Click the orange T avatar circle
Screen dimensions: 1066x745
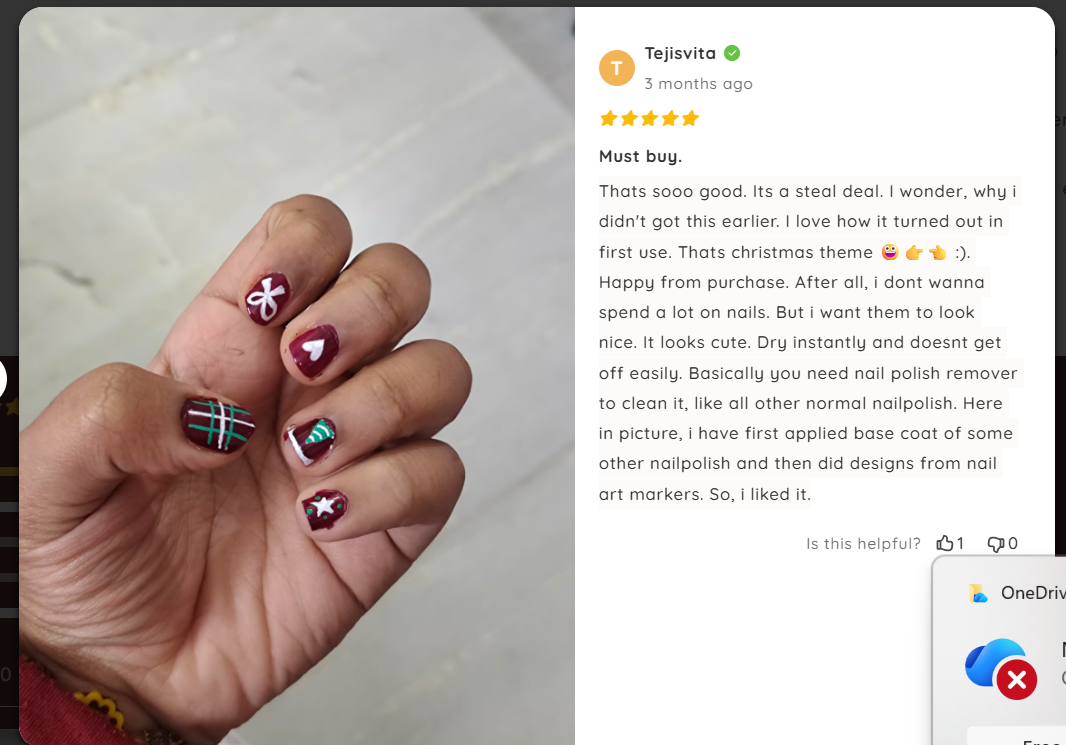coord(617,68)
